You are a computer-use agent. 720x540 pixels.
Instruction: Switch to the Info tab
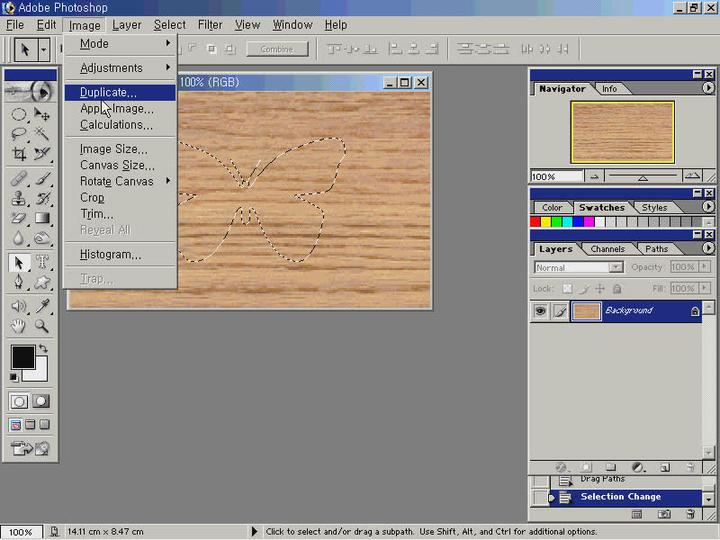click(x=609, y=89)
